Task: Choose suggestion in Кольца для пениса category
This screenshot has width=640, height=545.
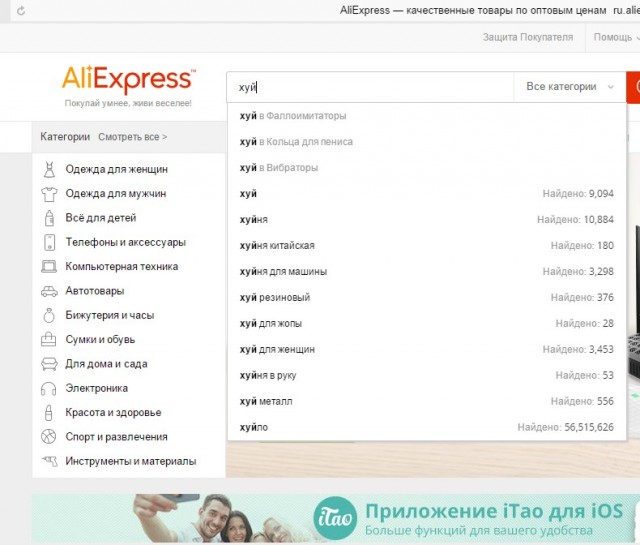Action: (427, 142)
